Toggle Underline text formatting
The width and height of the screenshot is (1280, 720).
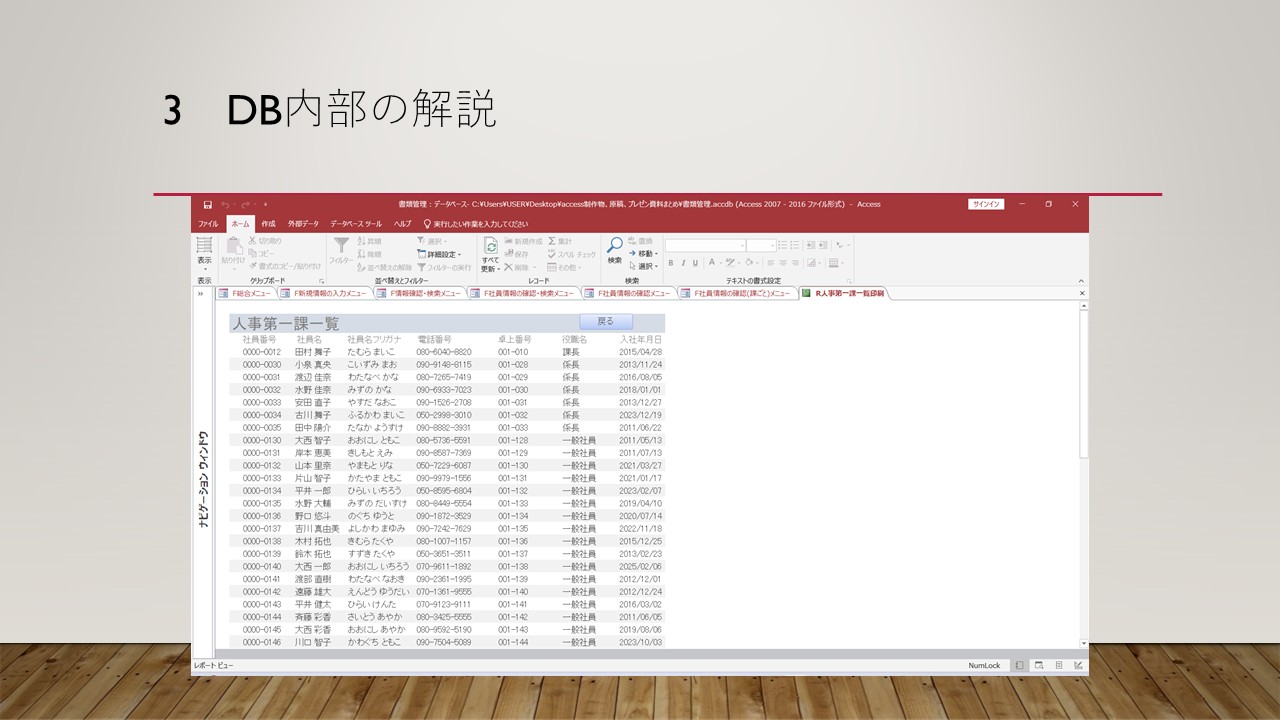point(697,263)
